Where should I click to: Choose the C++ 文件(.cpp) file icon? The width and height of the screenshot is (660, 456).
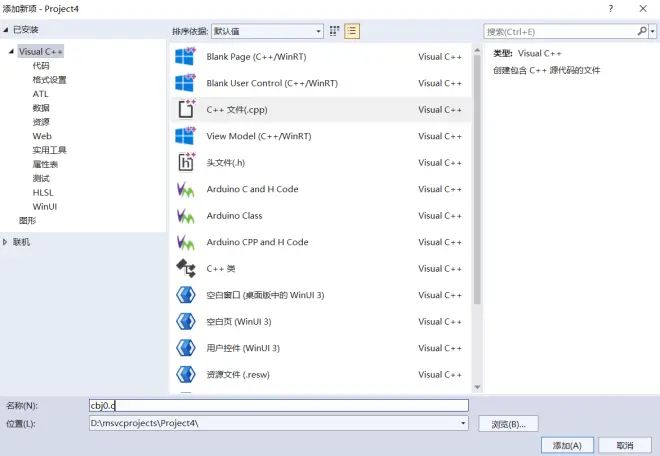186,109
